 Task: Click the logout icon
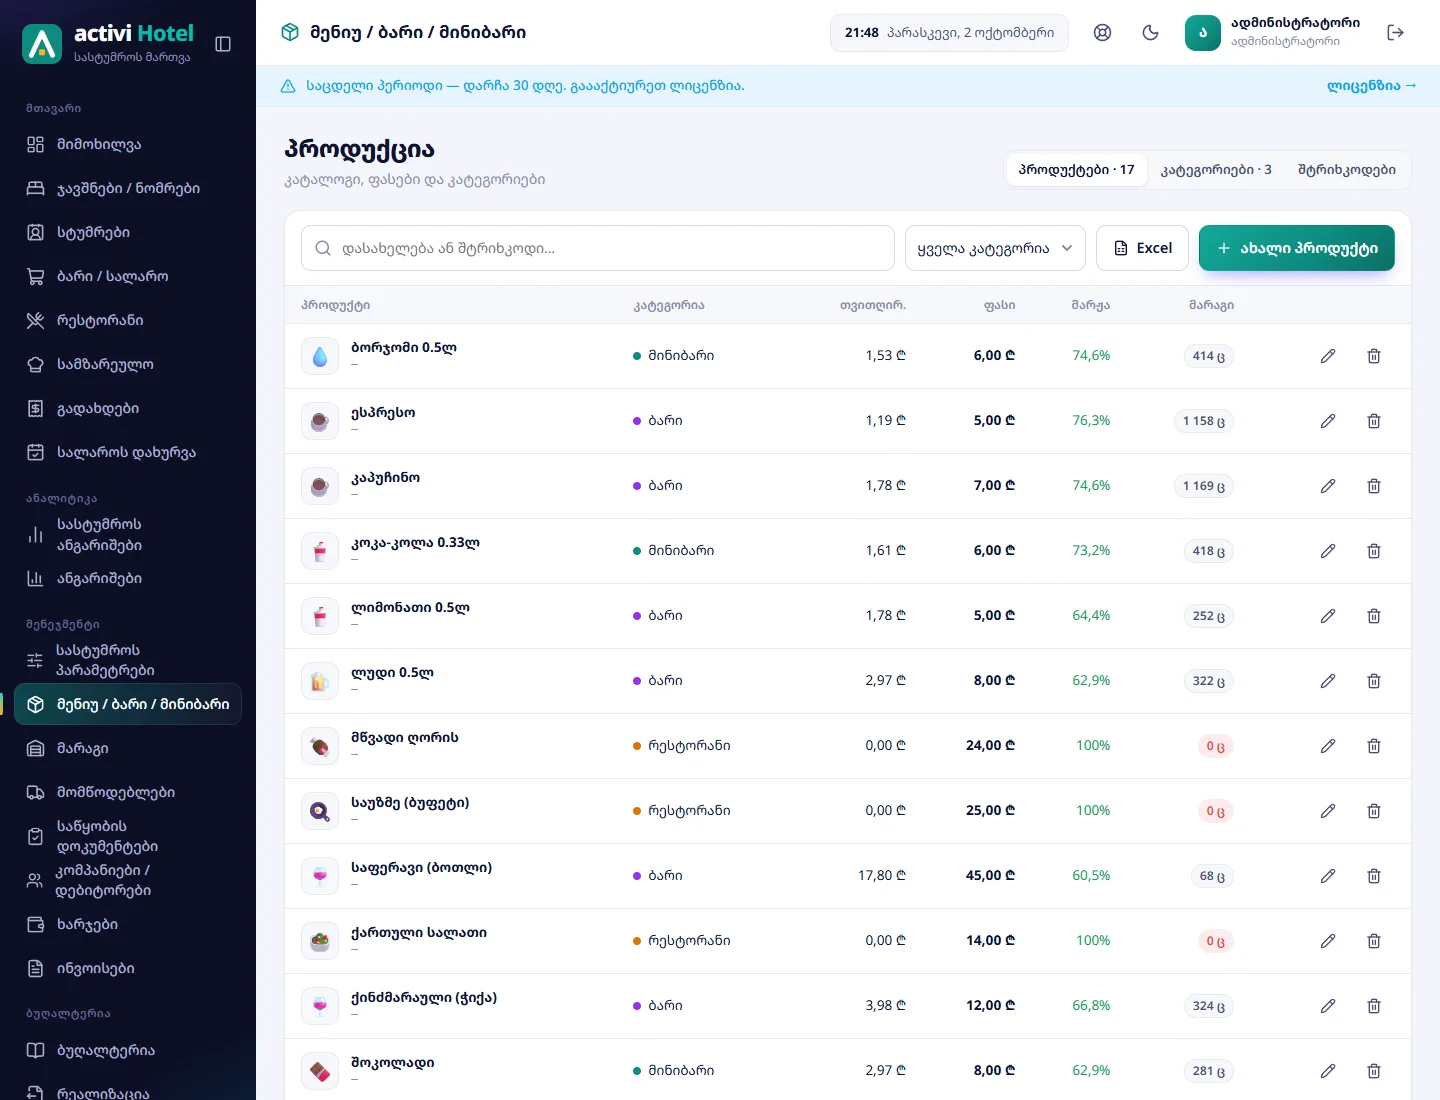point(1396,33)
